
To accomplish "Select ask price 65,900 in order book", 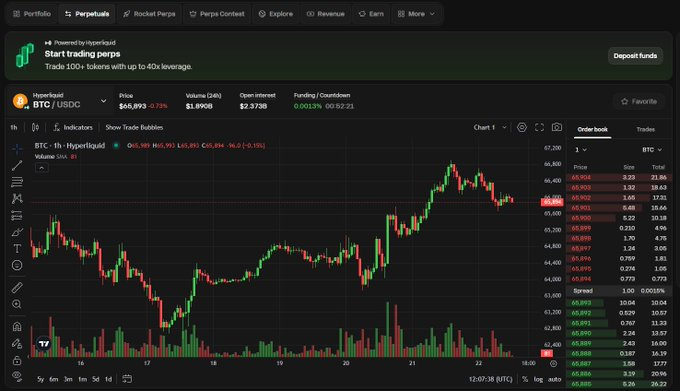I will (581, 218).
